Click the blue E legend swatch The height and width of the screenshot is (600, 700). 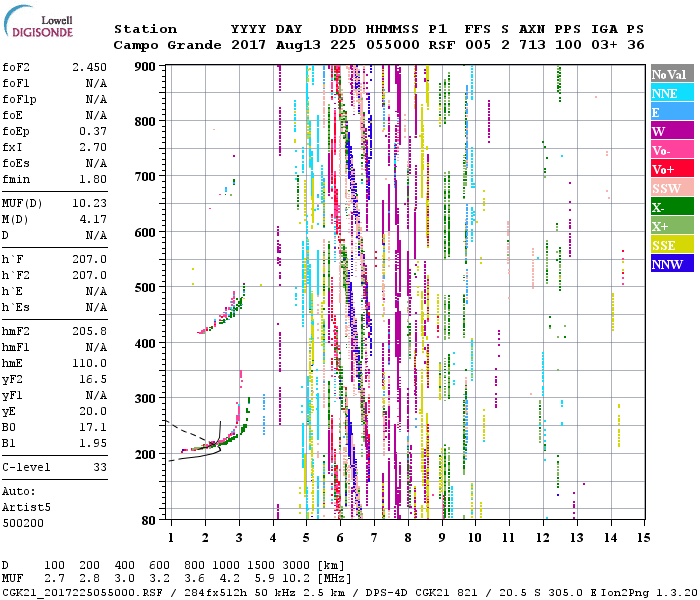(670, 112)
